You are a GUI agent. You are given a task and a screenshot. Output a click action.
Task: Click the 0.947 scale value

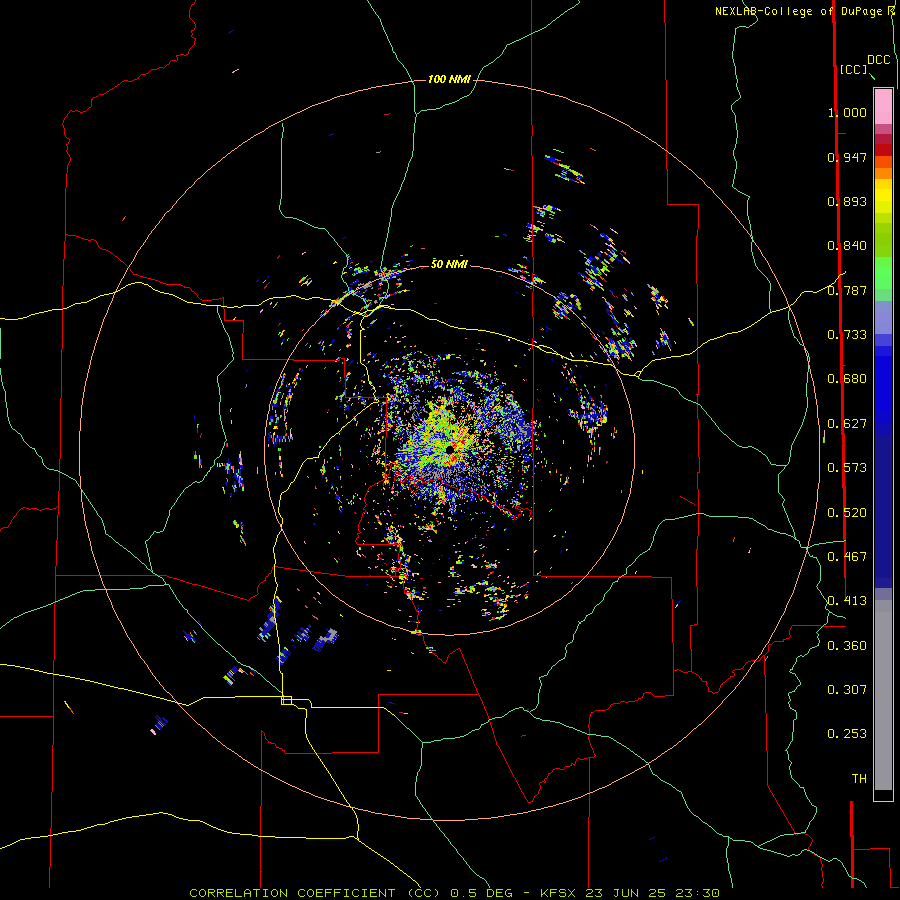point(847,157)
